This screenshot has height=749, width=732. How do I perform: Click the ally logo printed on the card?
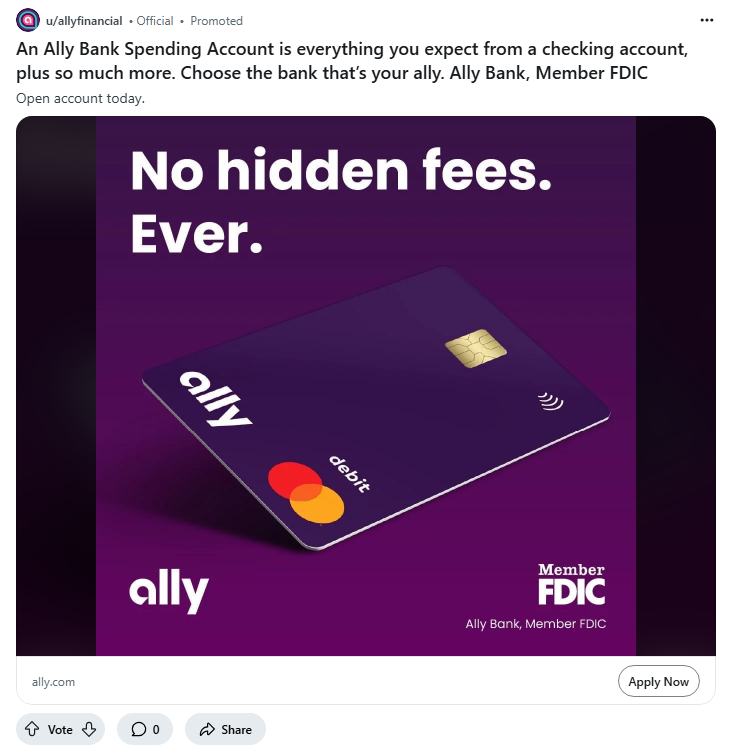click(x=215, y=398)
